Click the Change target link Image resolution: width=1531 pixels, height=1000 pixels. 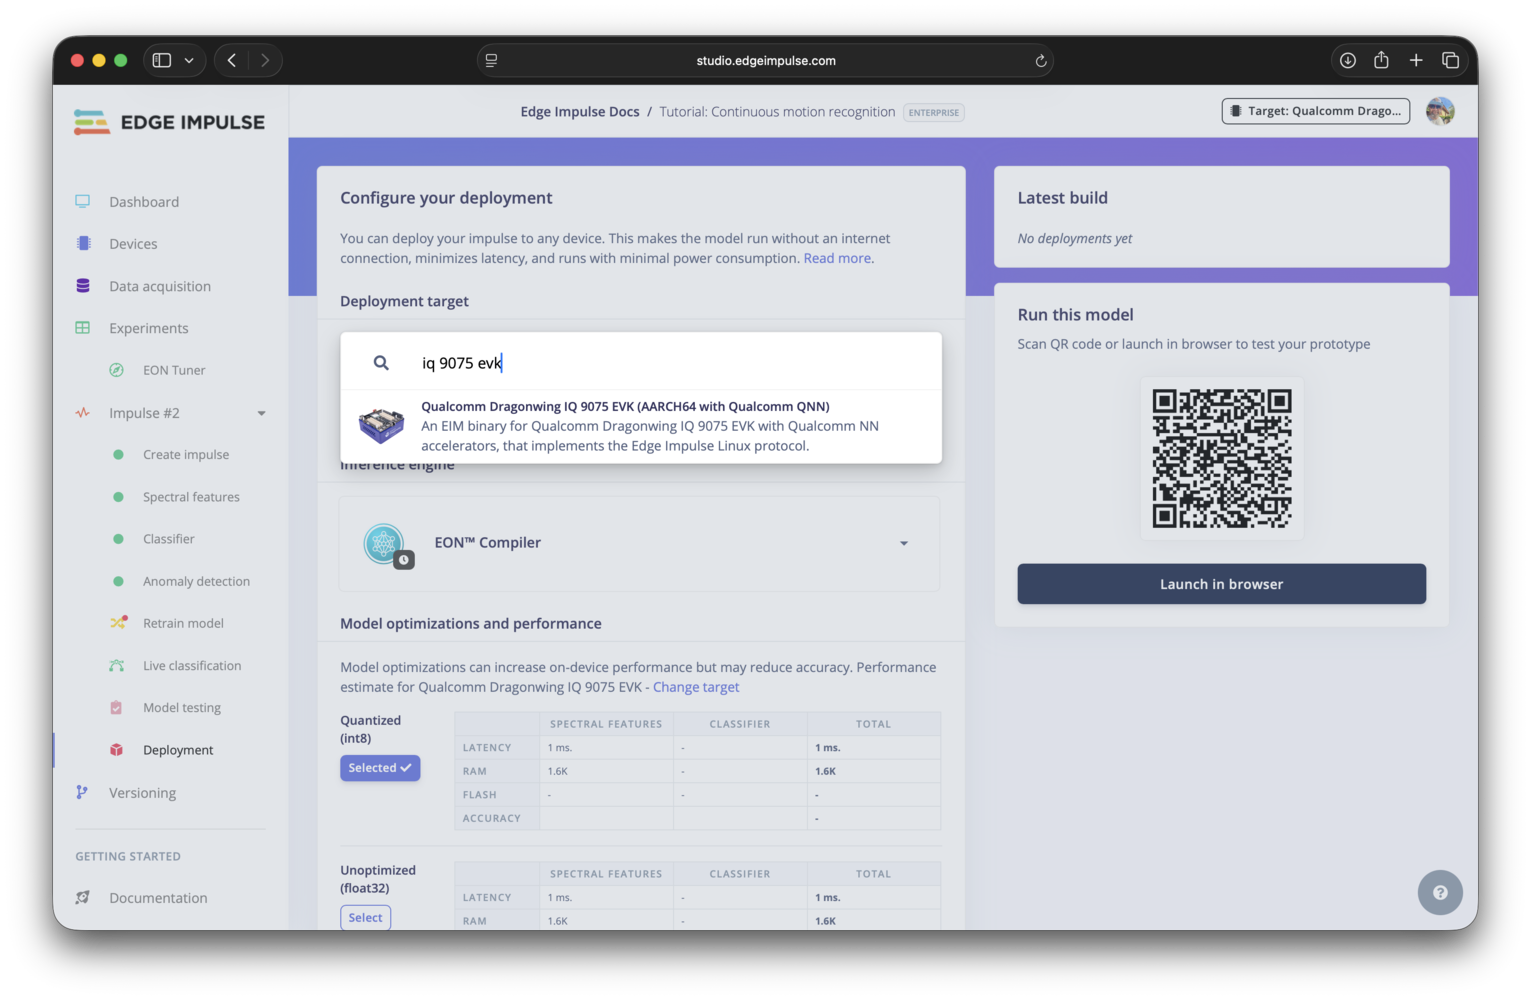coord(696,687)
